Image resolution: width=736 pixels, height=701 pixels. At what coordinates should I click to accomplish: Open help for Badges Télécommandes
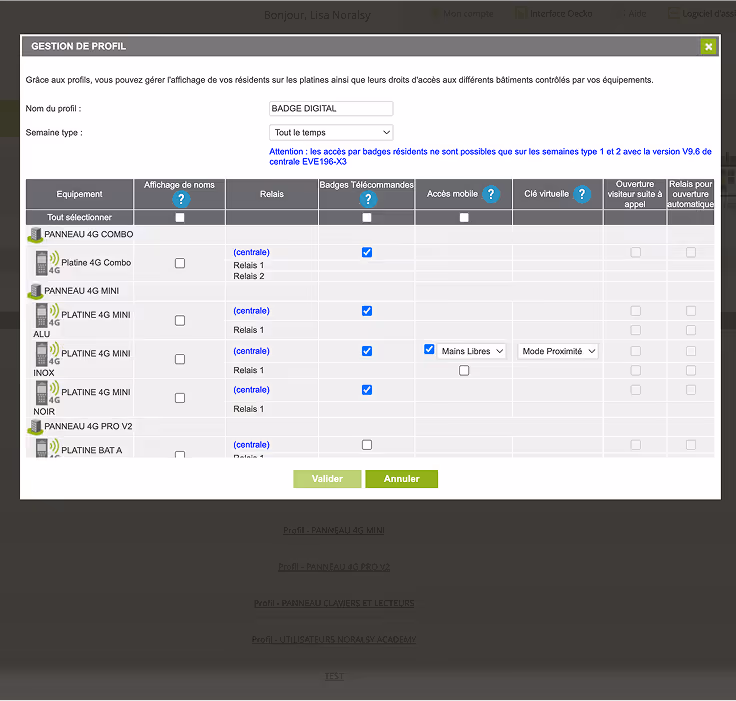click(x=368, y=200)
